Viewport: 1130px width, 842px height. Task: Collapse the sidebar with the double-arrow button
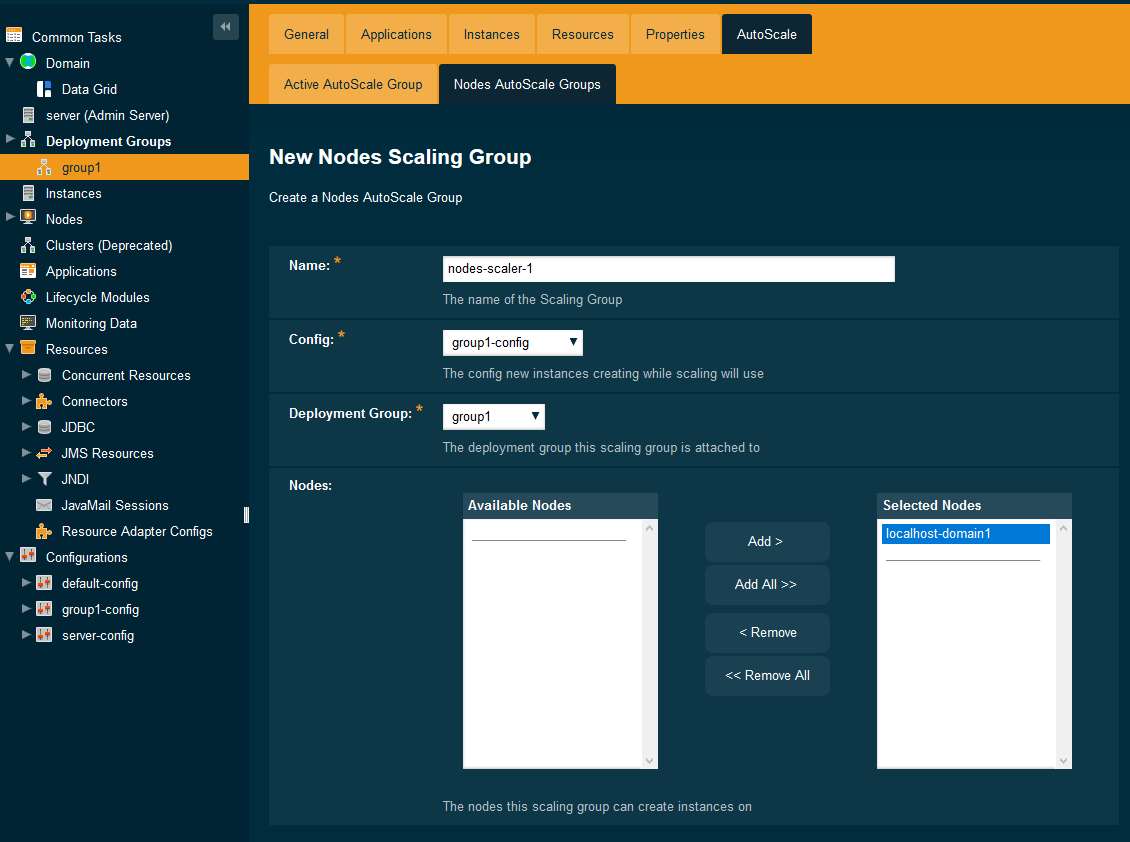coord(226,27)
